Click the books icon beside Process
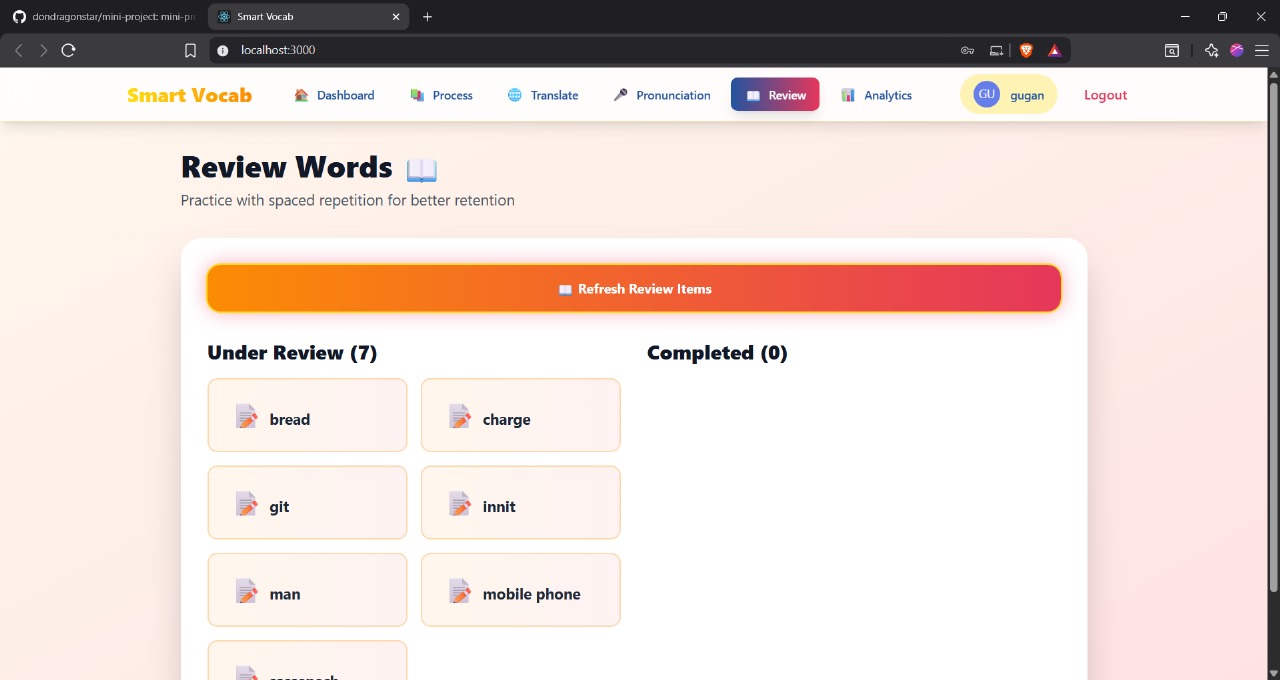This screenshot has width=1280, height=680. [417, 95]
